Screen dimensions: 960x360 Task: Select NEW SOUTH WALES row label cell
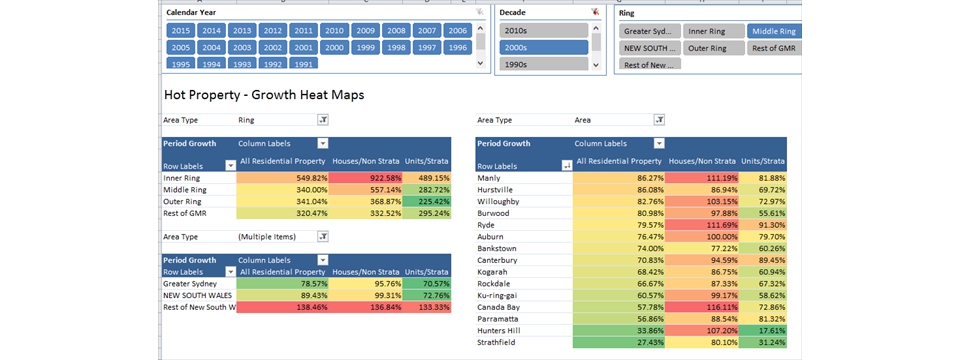(x=199, y=296)
